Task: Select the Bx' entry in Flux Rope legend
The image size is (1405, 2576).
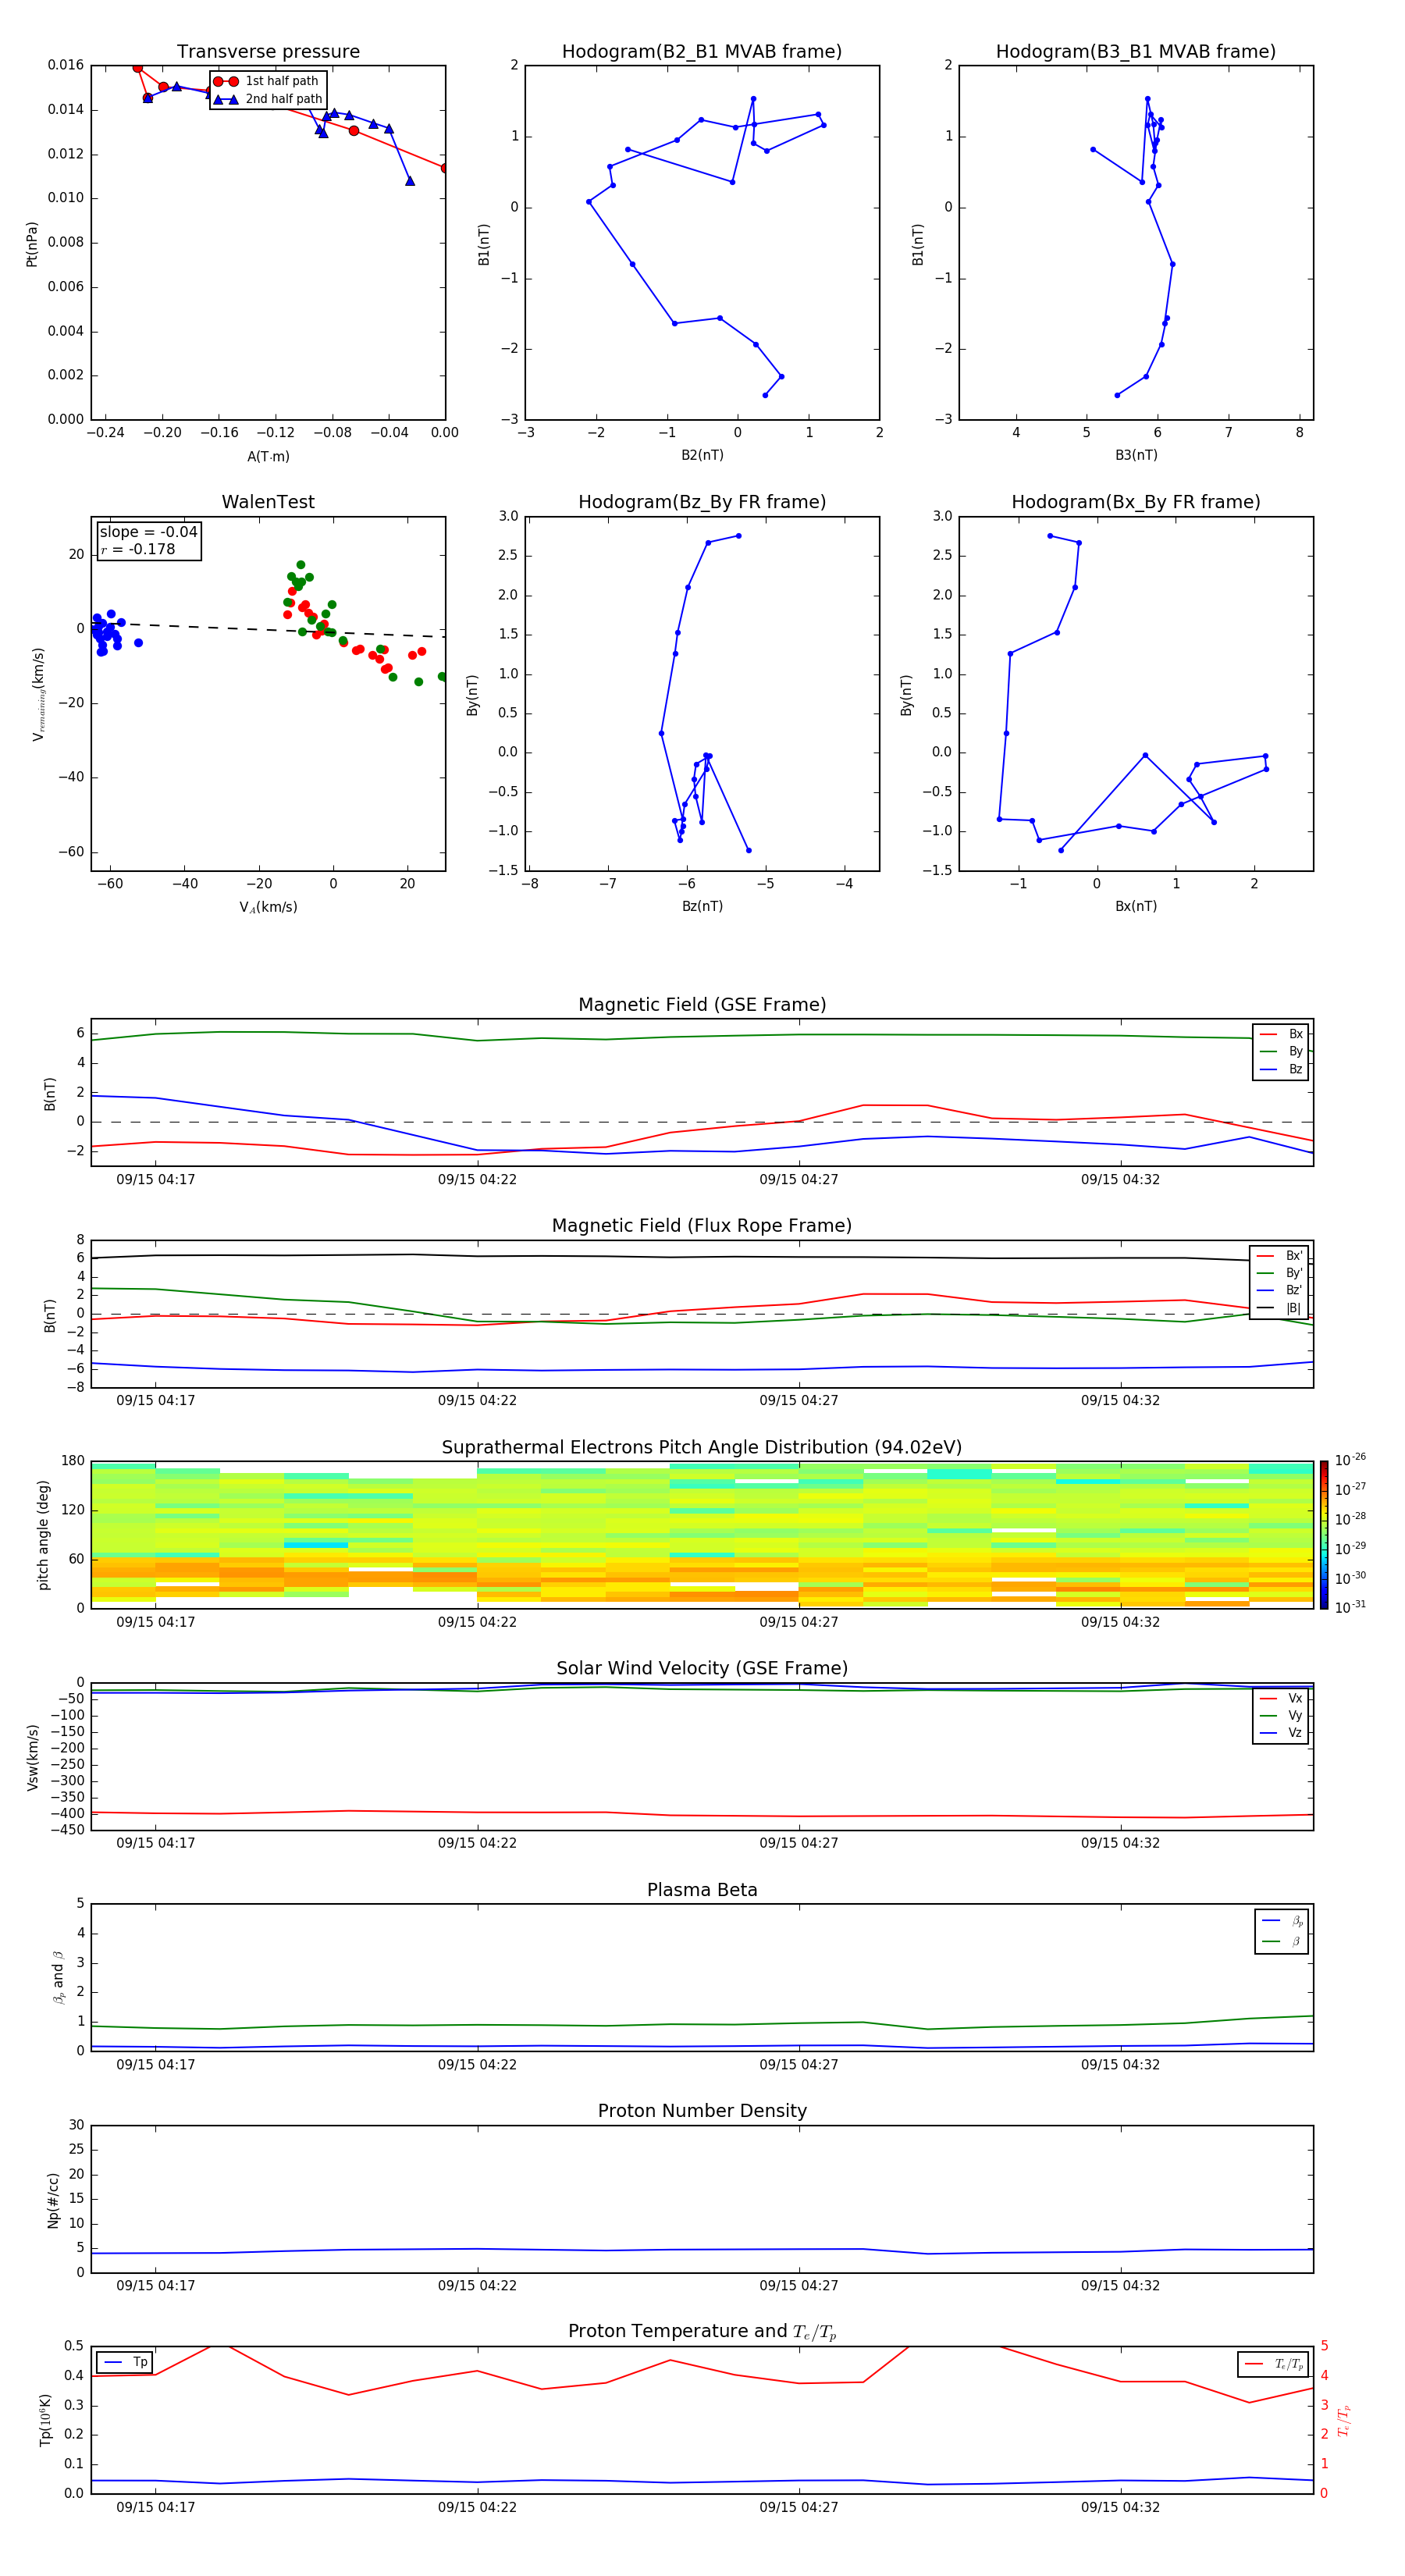Action: tap(1279, 1256)
